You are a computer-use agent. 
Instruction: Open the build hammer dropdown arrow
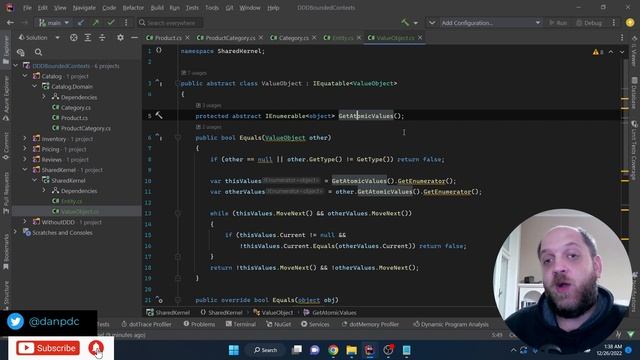point(416,23)
